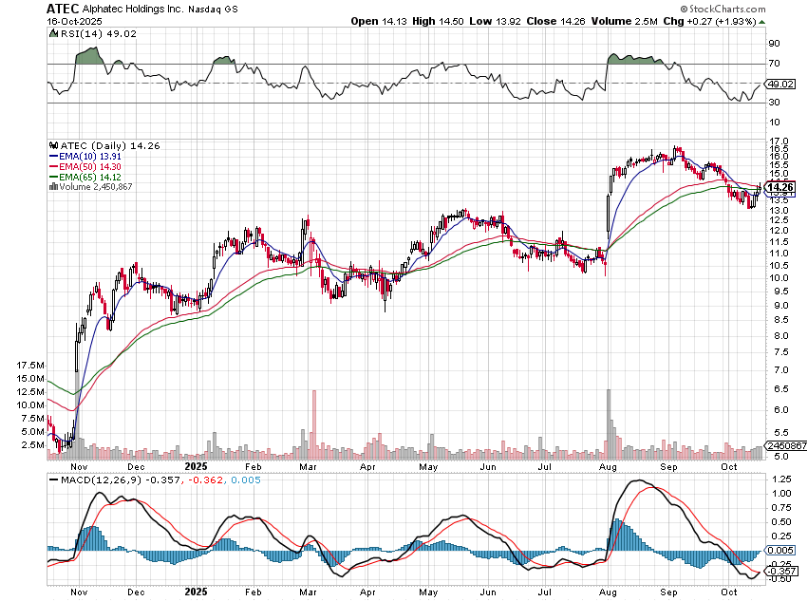Click the 2025 label on the MACD panel's date axis

coord(196,592)
